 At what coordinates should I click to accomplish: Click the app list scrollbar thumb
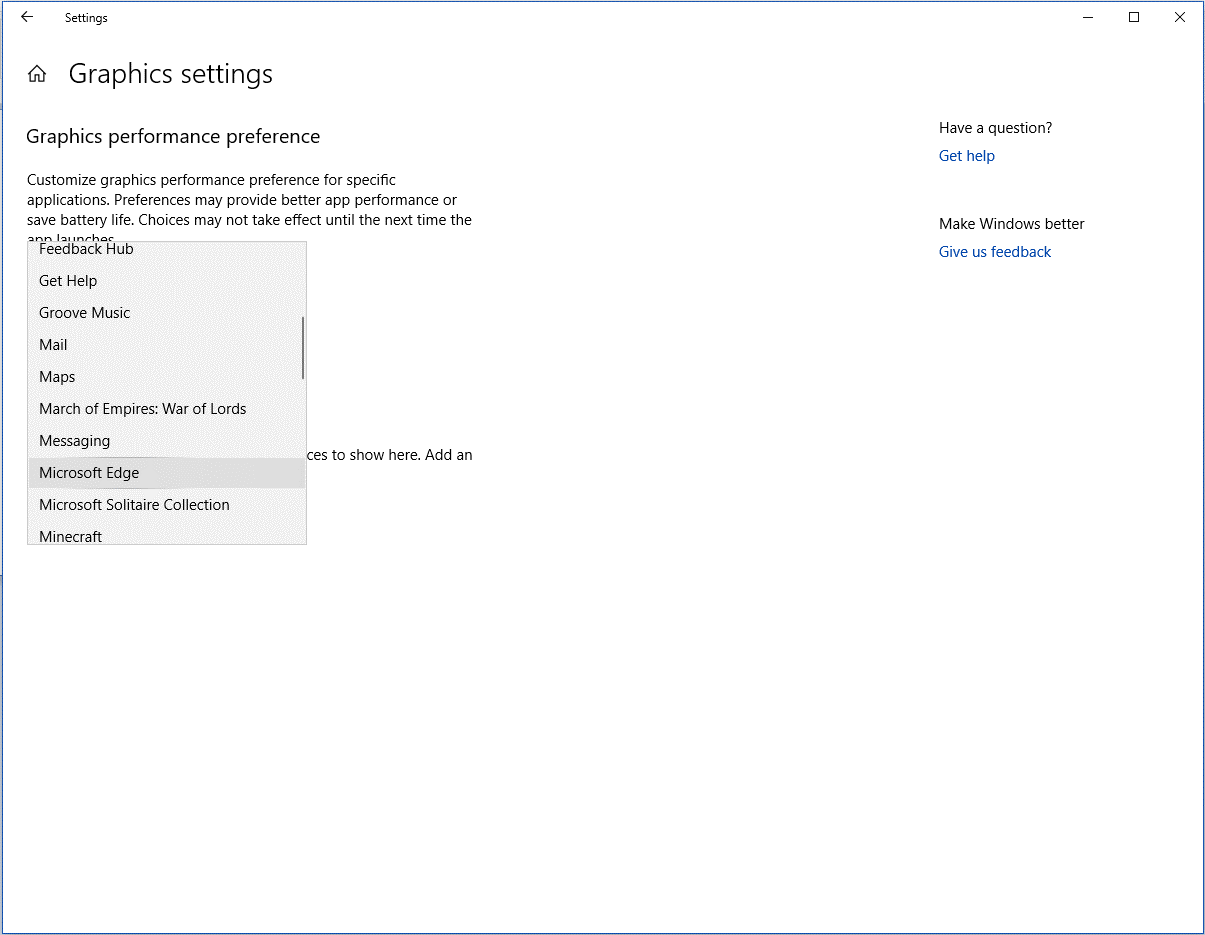click(x=303, y=348)
